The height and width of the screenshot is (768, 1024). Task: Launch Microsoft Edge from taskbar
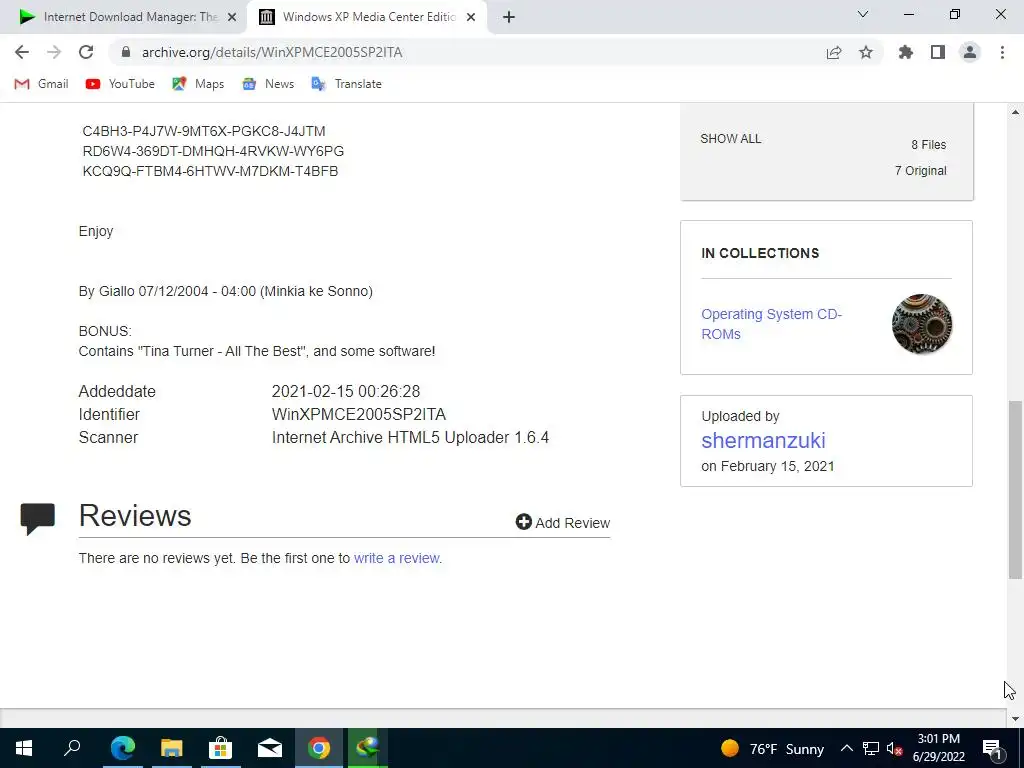click(x=123, y=748)
